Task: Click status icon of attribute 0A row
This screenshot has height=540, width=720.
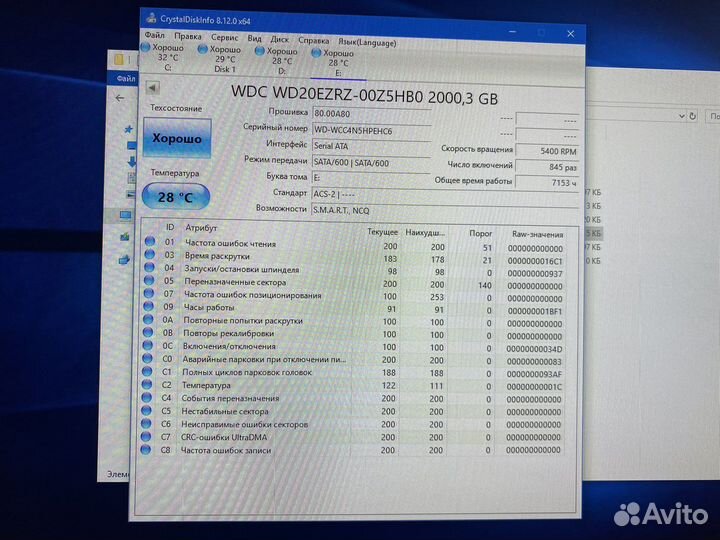Action: (148, 319)
